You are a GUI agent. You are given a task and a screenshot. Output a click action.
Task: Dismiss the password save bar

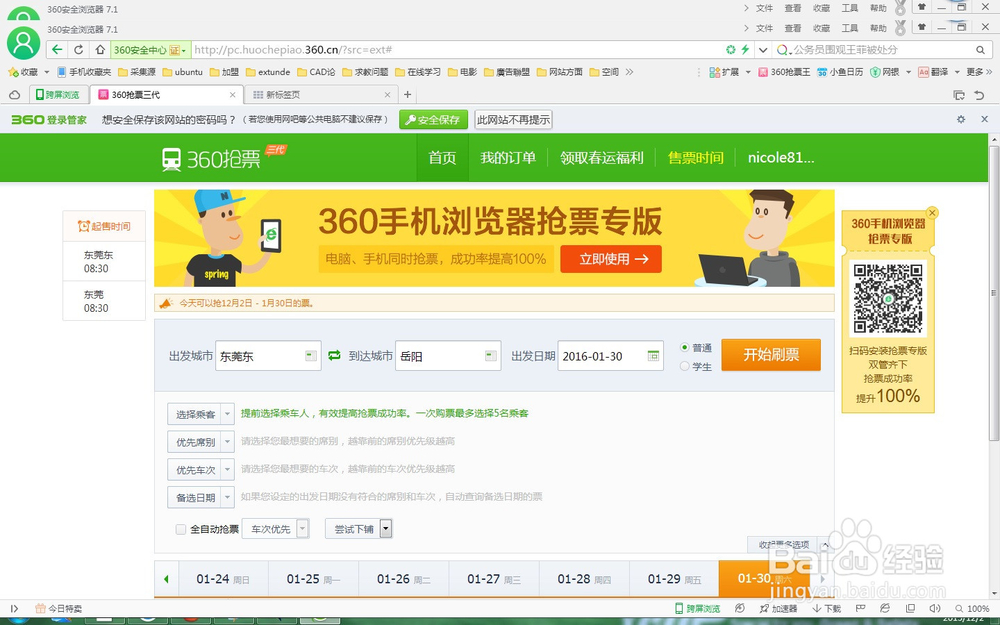click(984, 119)
